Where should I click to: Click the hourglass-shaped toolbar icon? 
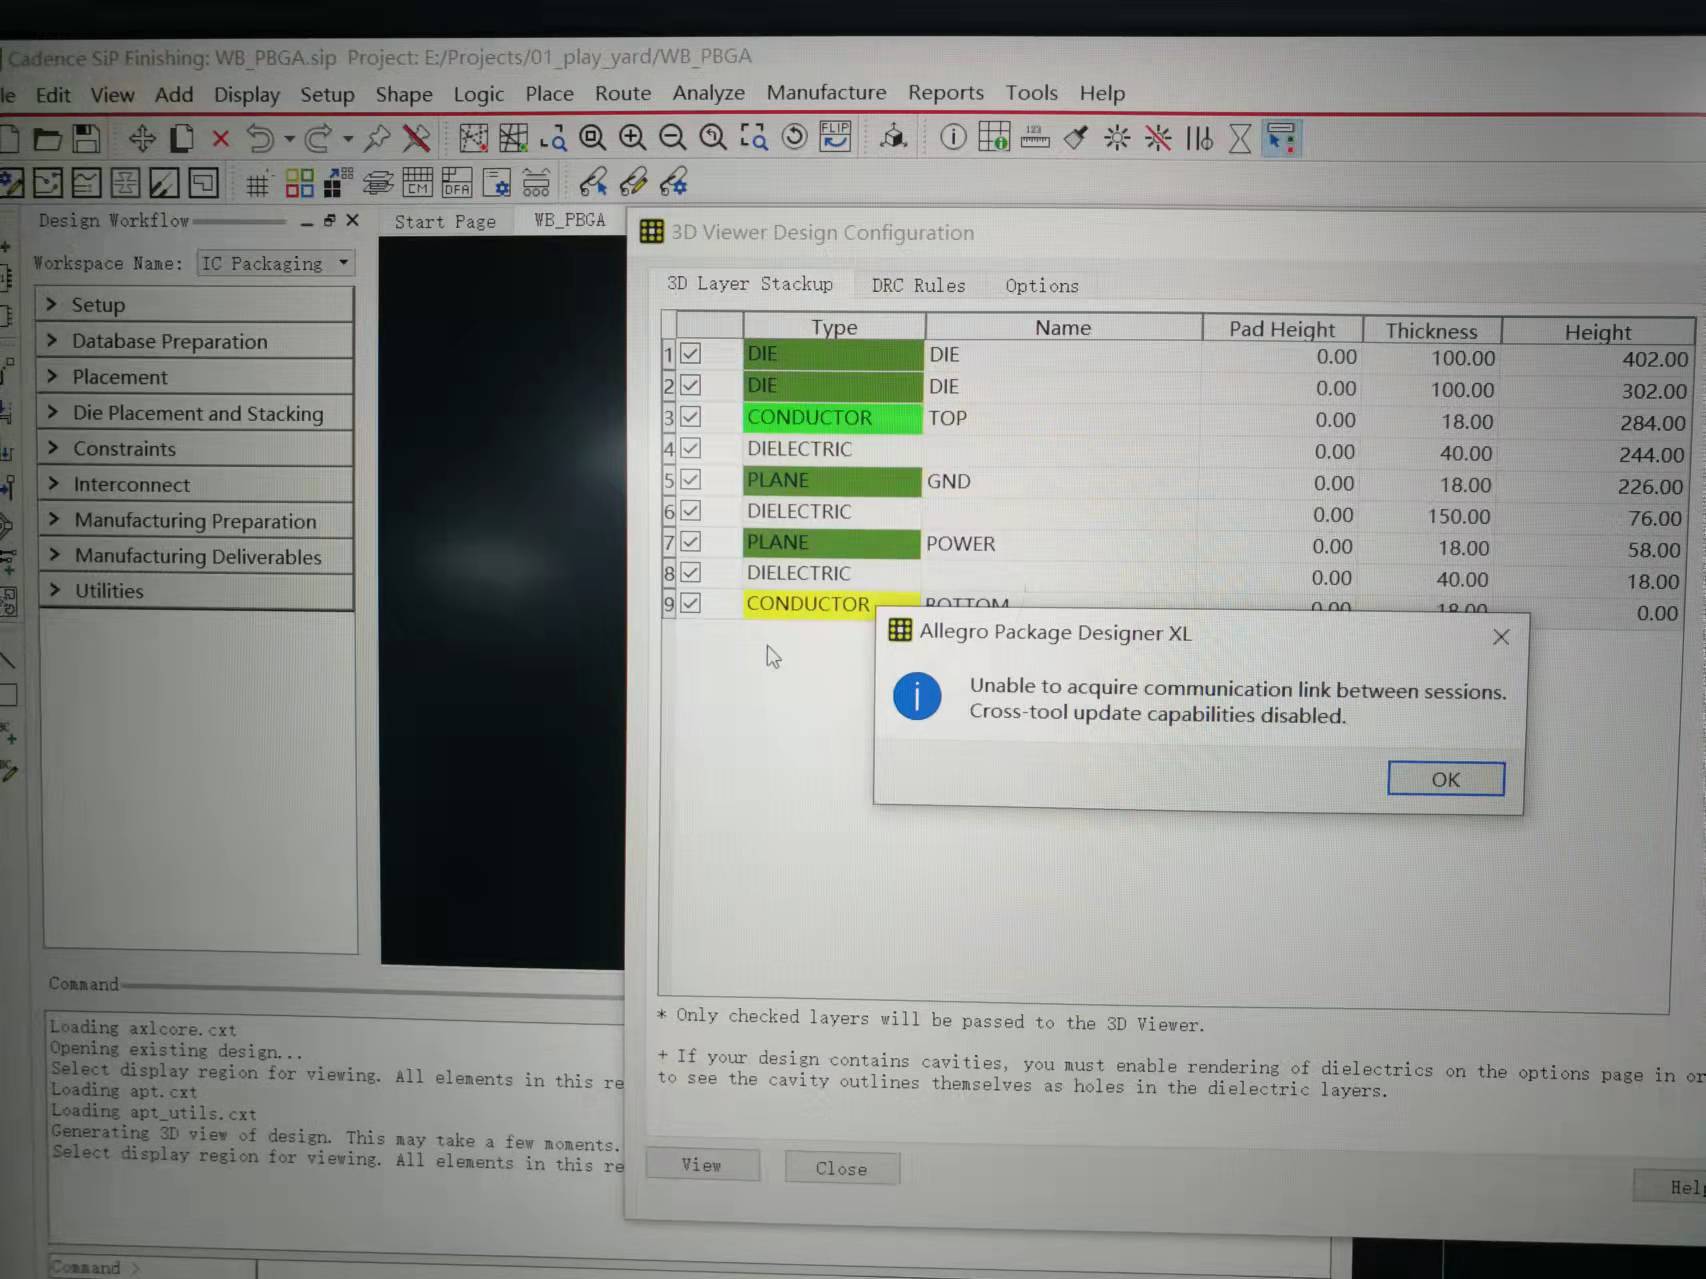coord(1240,138)
